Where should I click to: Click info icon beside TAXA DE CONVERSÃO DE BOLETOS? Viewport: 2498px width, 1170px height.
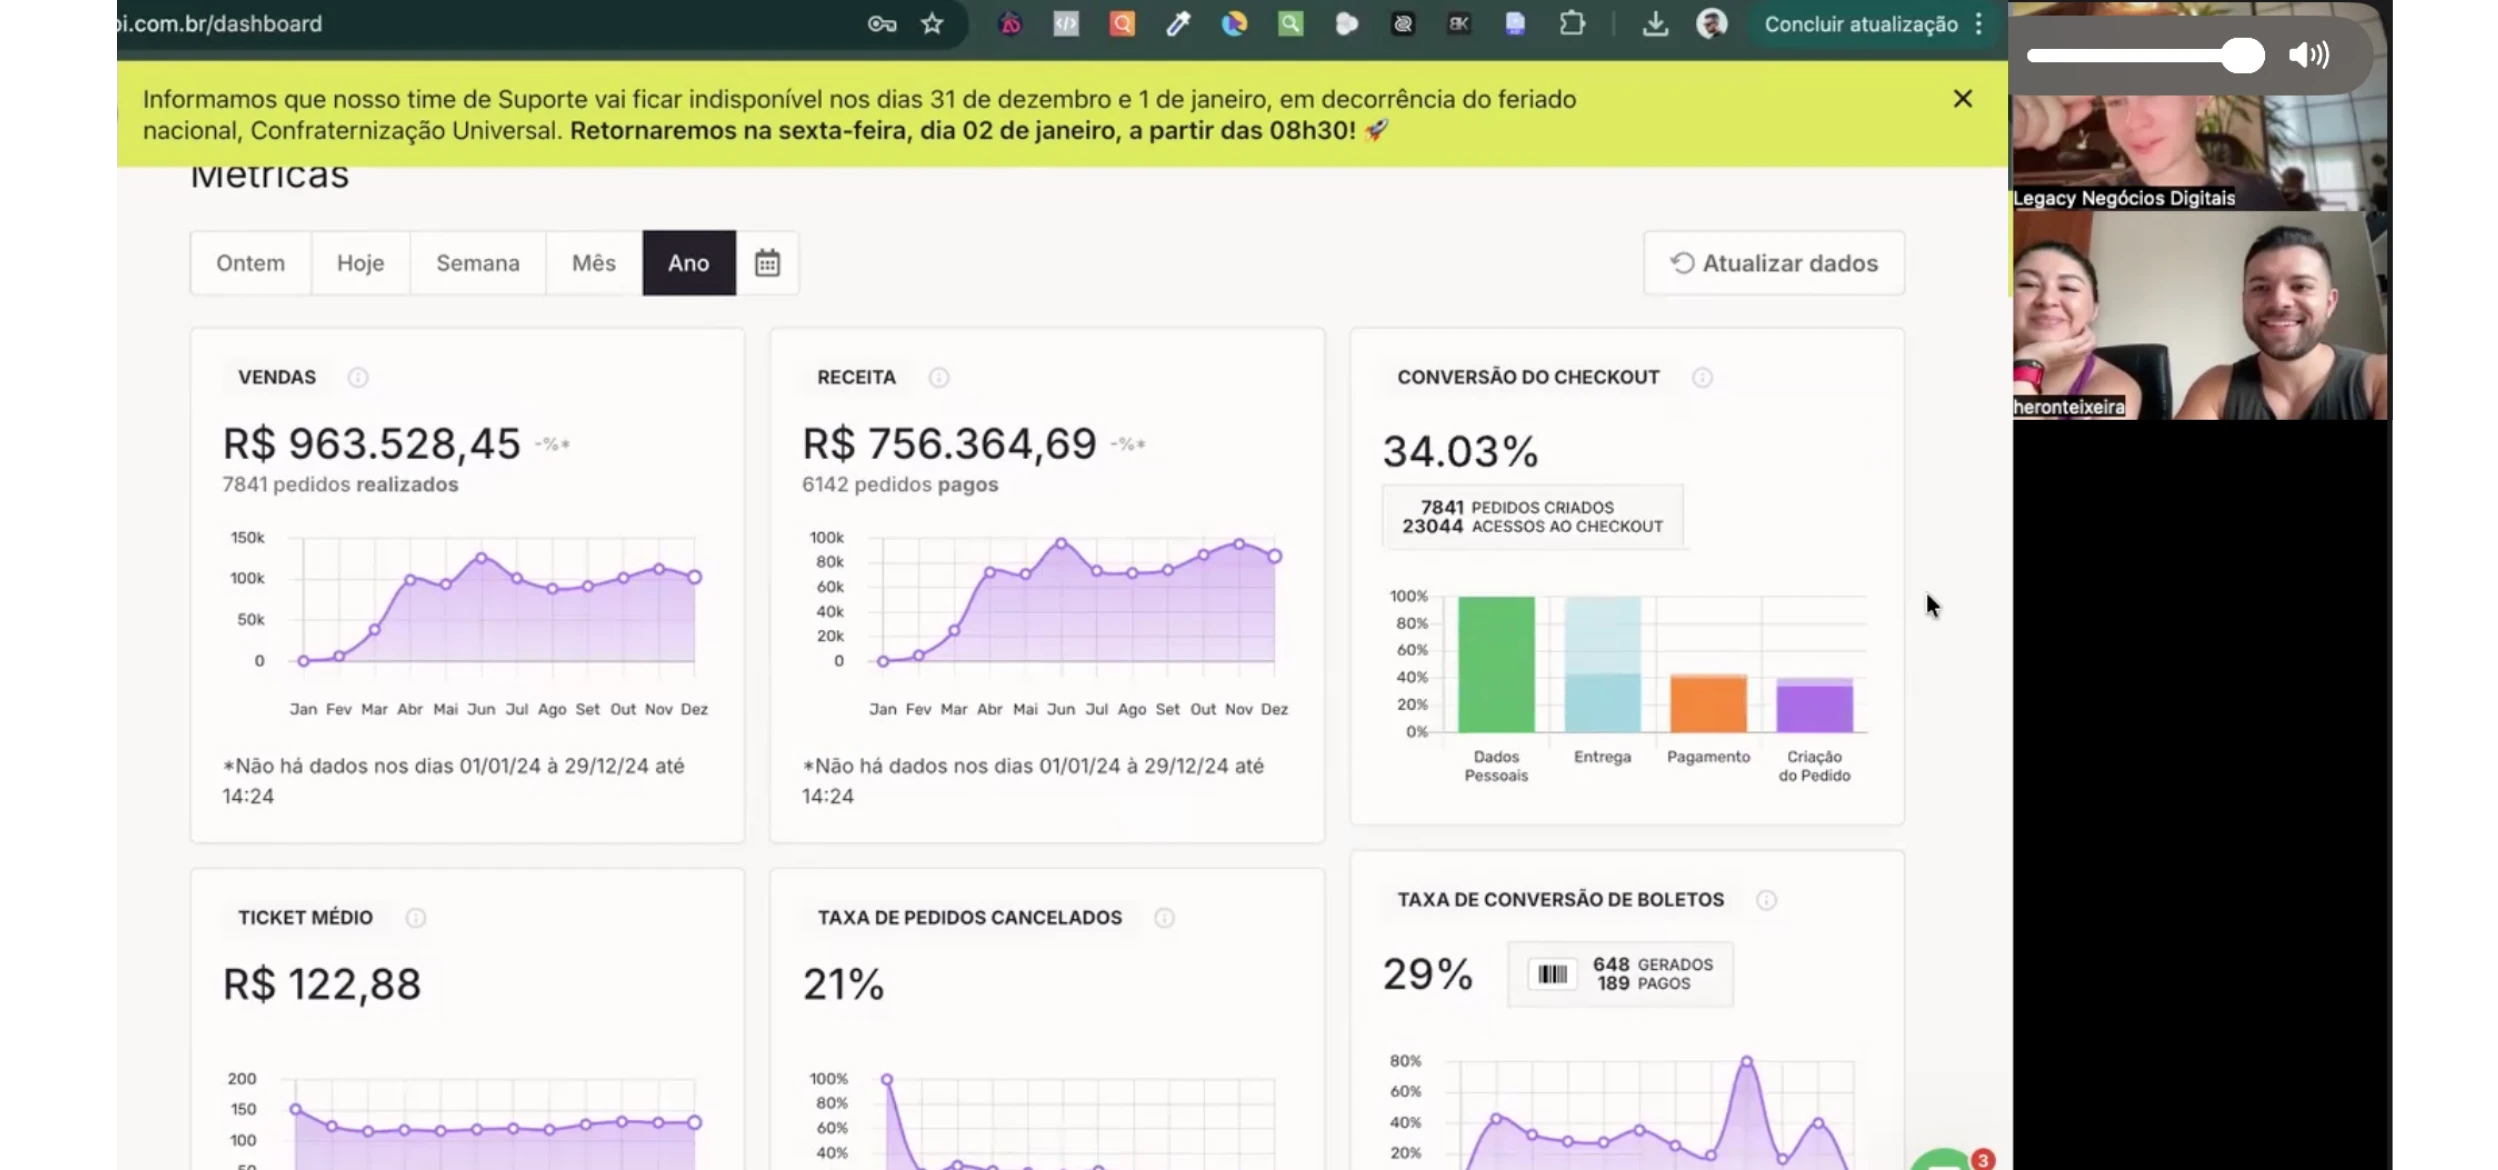click(1767, 900)
